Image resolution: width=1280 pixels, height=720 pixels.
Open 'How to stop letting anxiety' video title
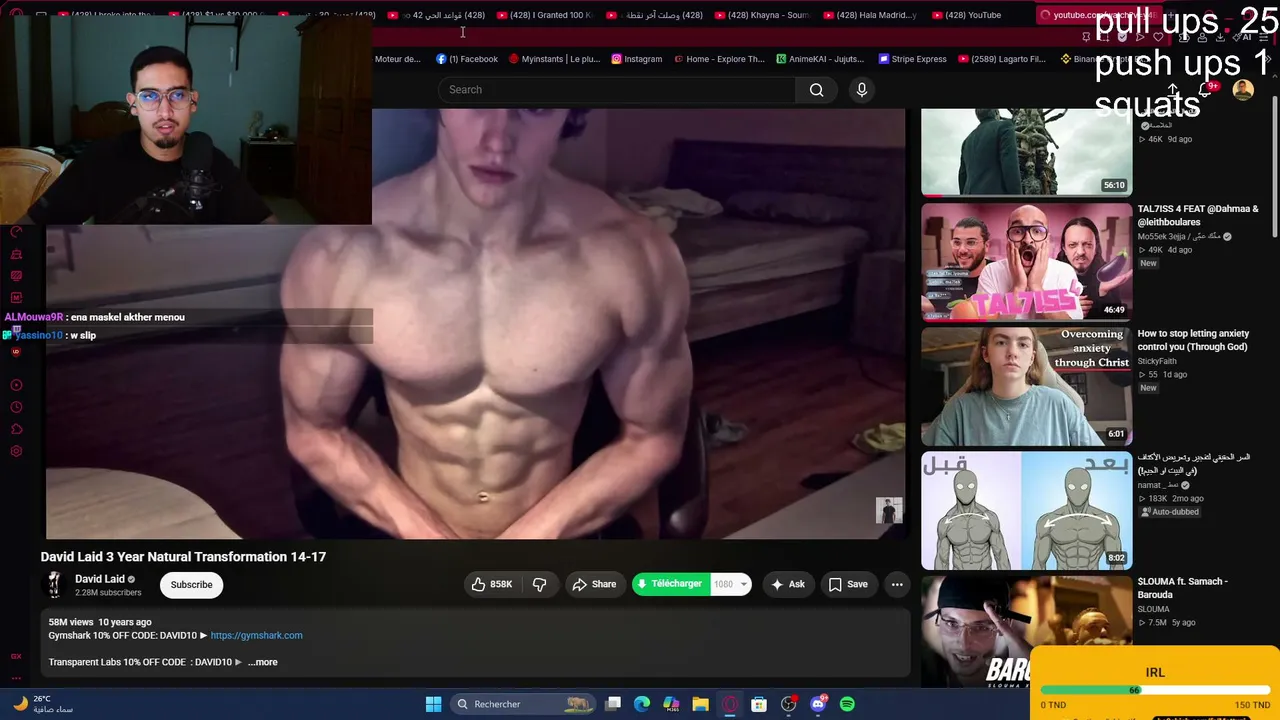[x=1194, y=340]
